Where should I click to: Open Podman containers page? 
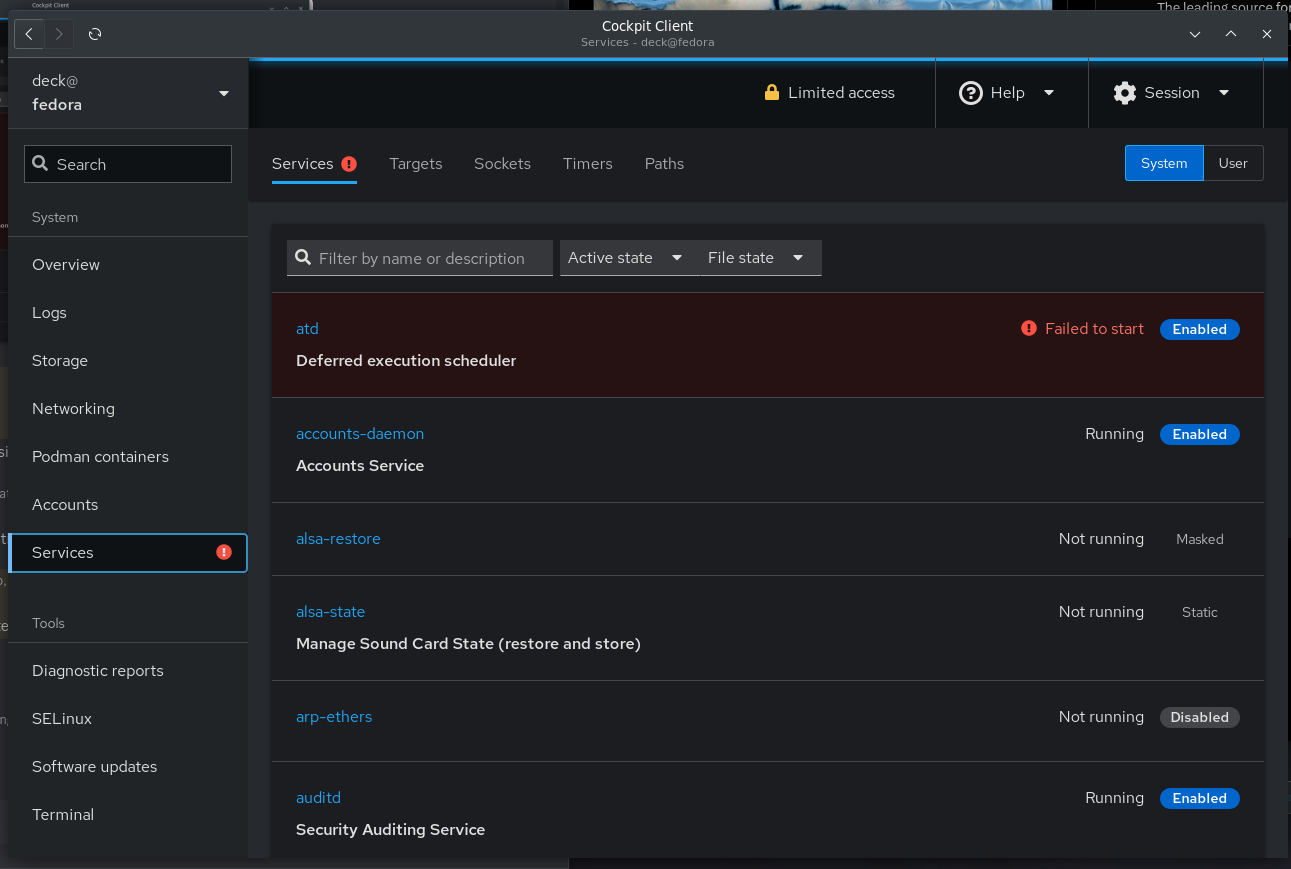click(128, 457)
